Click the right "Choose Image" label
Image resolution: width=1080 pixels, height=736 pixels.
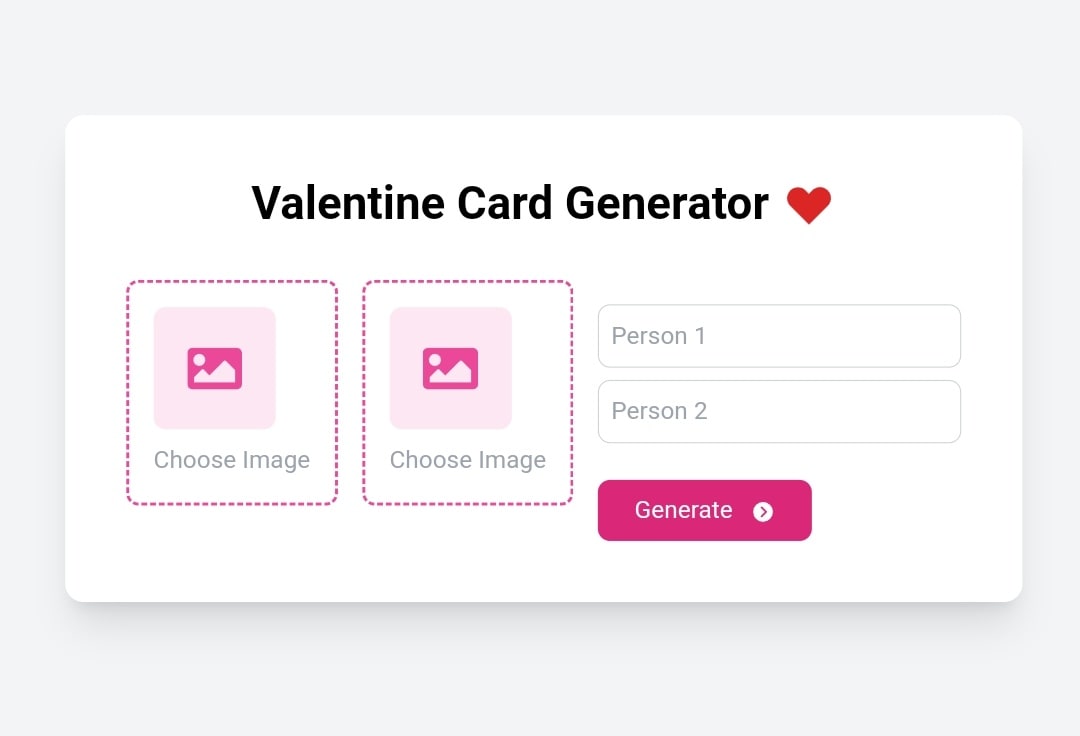click(468, 460)
